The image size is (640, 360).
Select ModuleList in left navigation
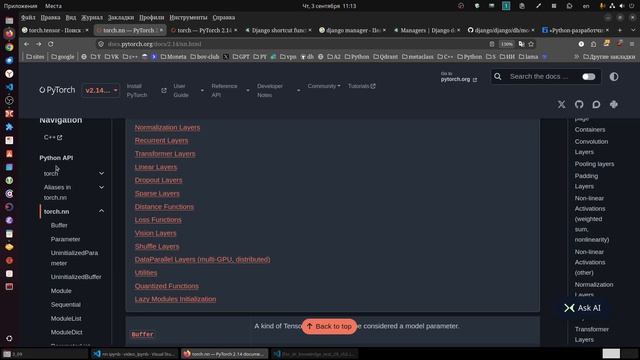pyautogui.click(x=66, y=318)
